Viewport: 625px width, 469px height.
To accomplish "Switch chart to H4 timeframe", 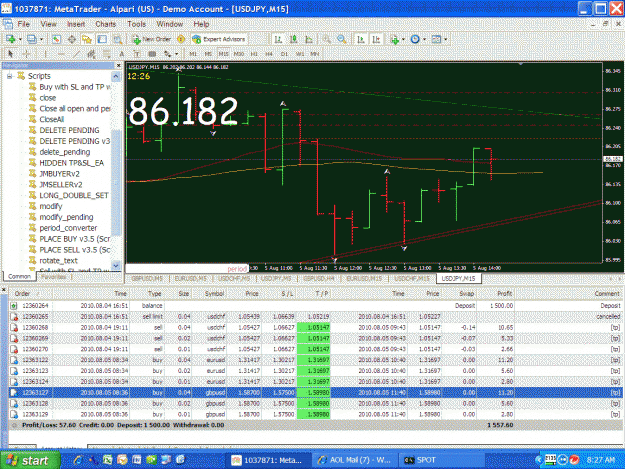I will tap(269, 53).
